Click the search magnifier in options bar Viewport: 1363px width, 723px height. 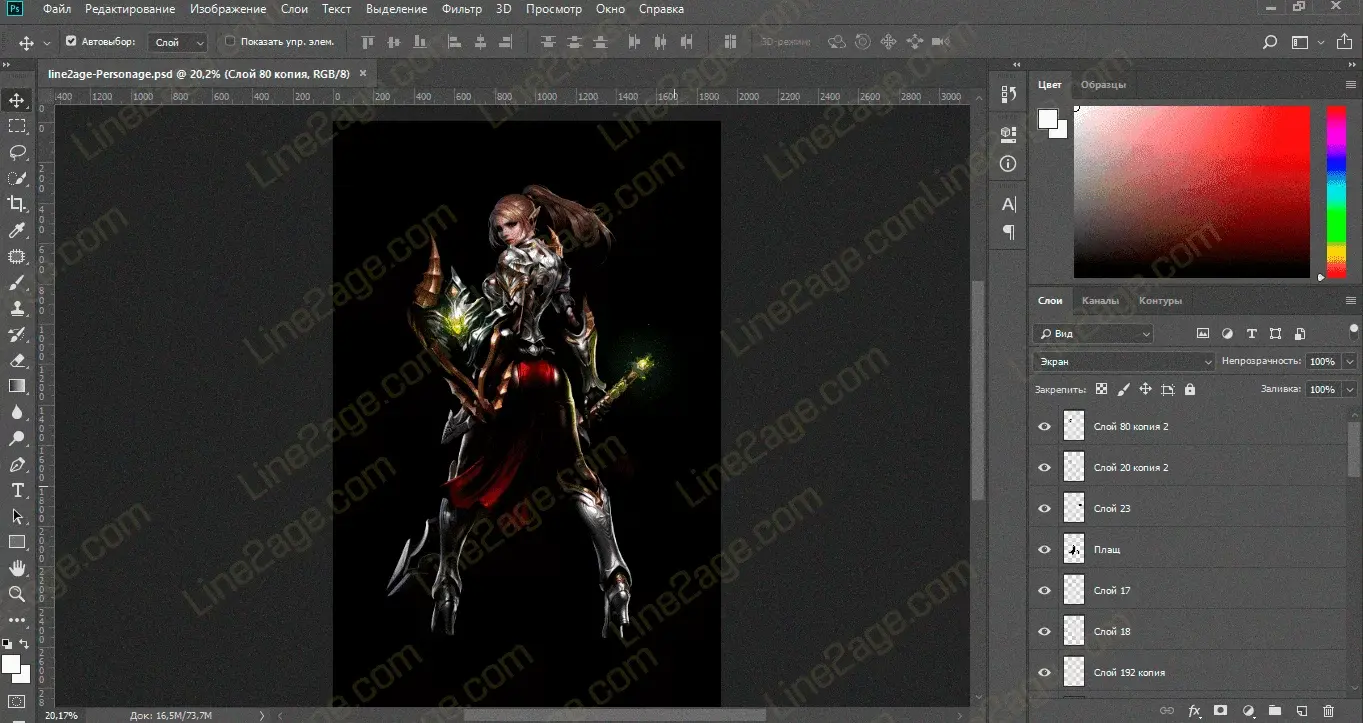tap(1270, 42)
